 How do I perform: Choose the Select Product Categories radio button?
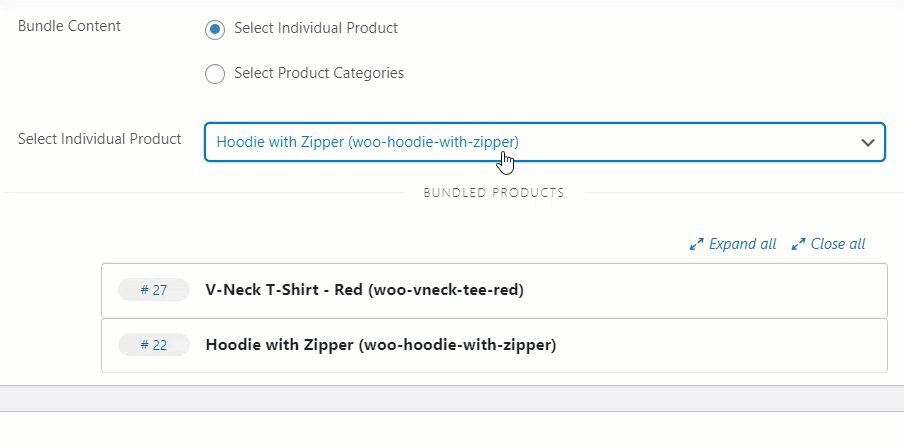coord(215,74)
